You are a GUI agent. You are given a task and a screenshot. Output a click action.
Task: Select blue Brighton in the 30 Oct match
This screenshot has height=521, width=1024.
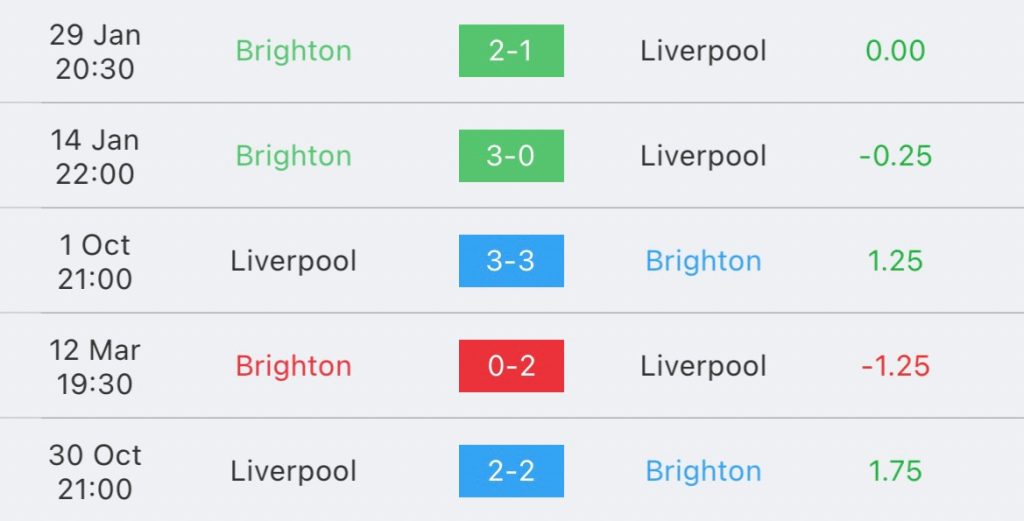click(x=703, y=472)
